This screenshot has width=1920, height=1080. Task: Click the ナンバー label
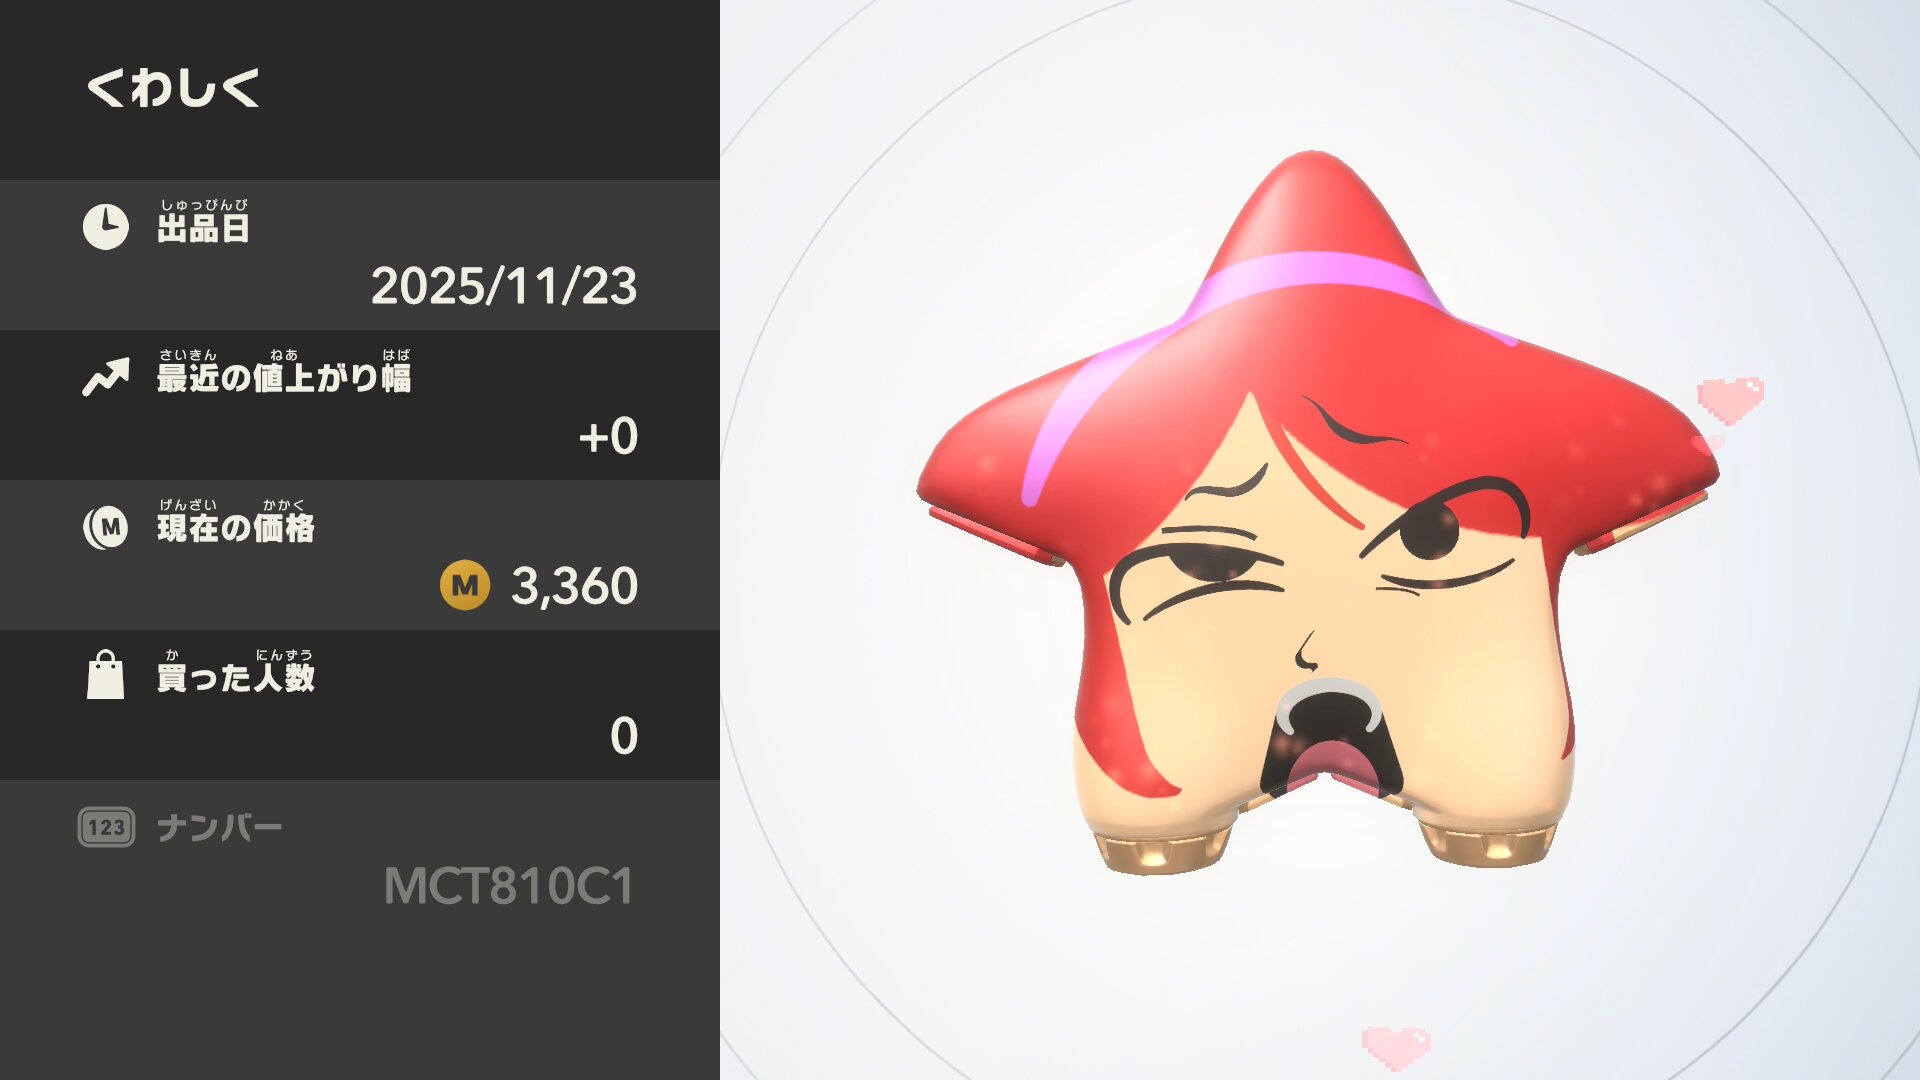(220, 828)
